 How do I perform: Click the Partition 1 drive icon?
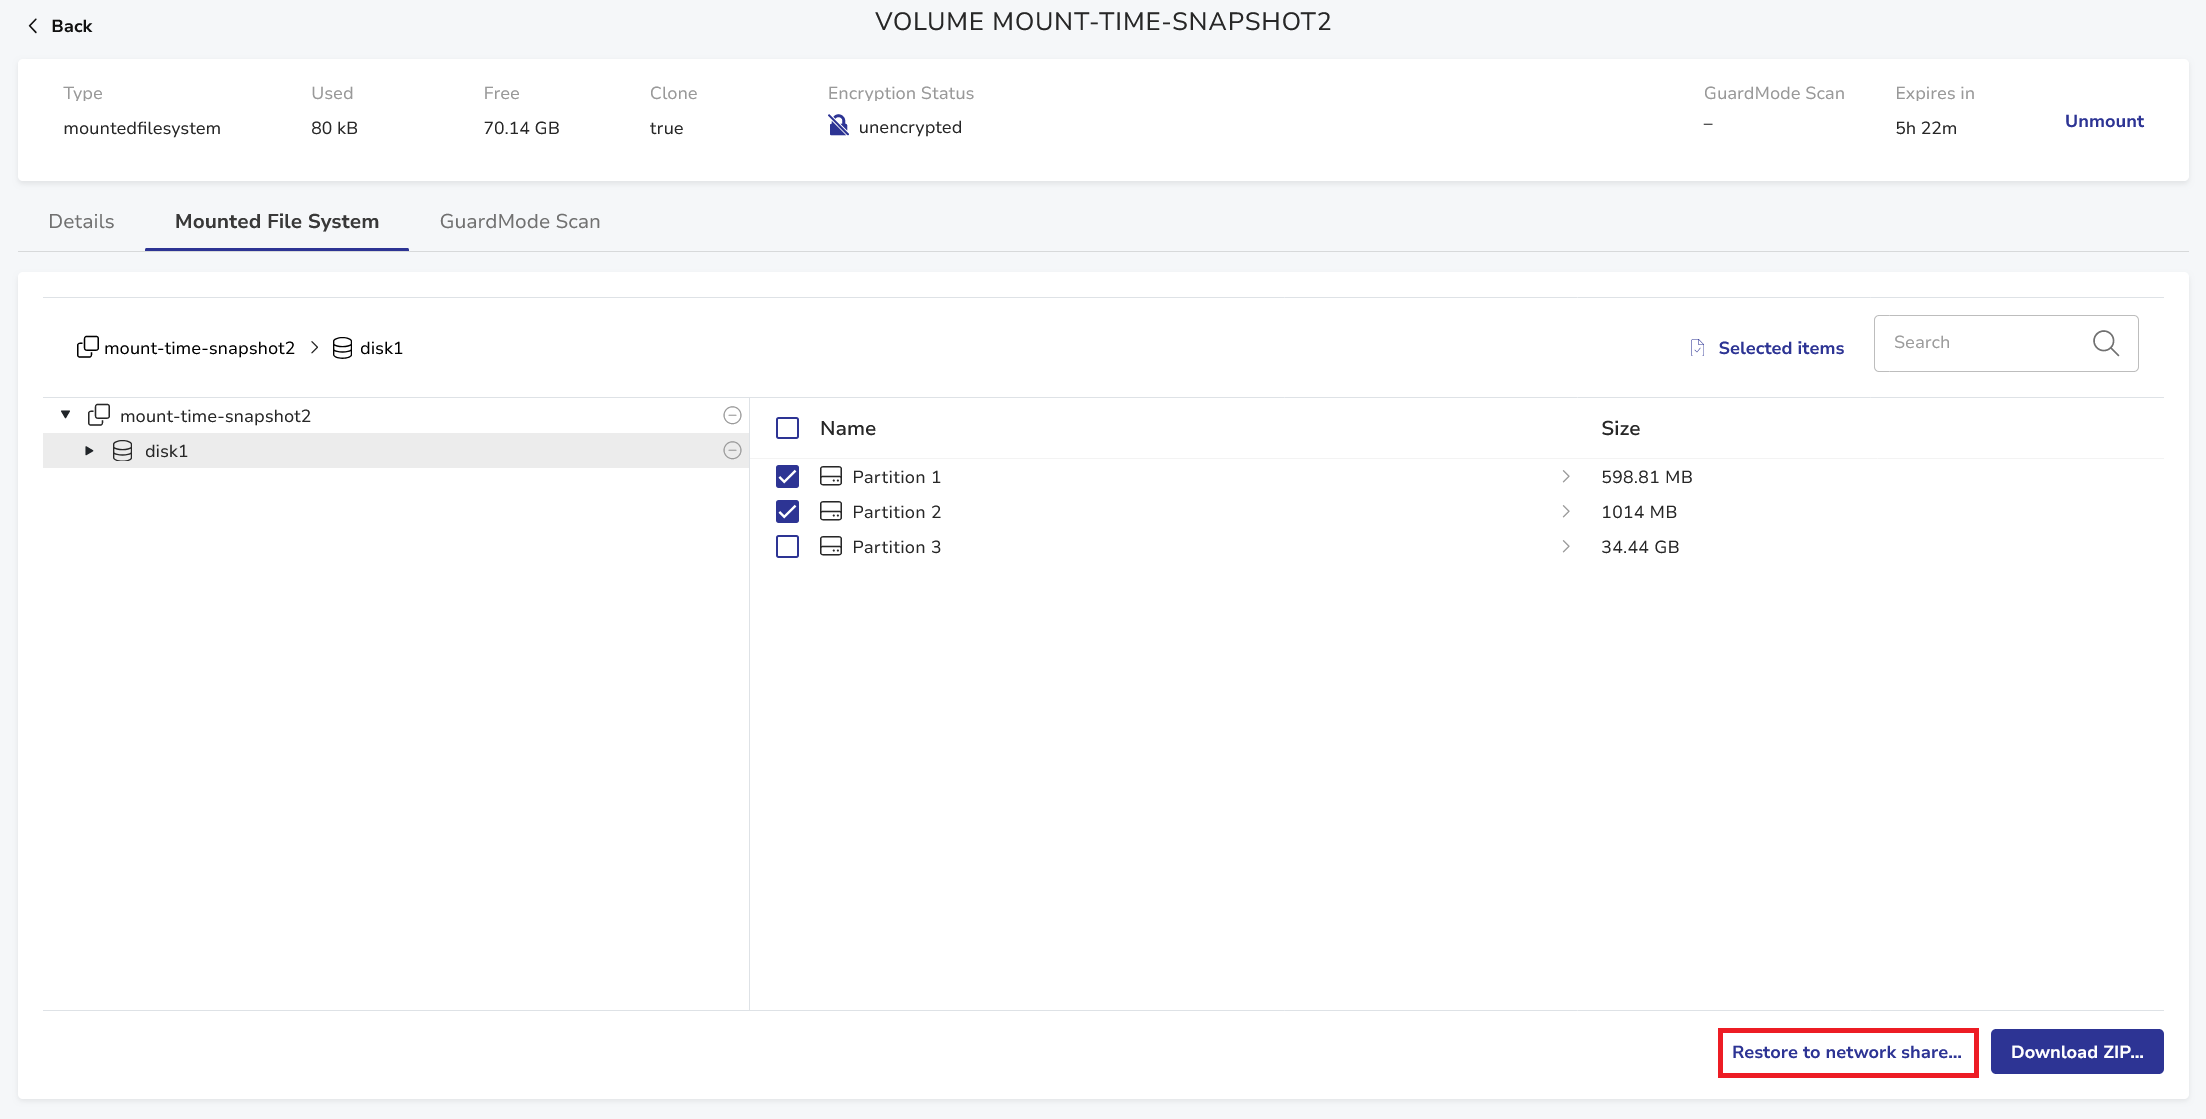(x=830, y=476)
